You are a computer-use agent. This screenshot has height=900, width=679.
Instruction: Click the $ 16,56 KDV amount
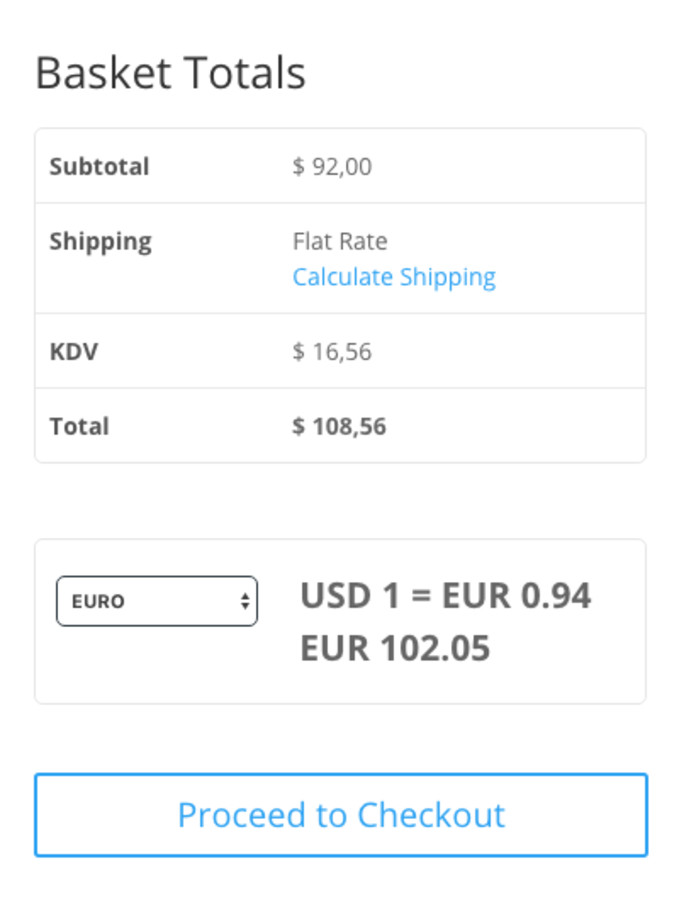coord(332,352)
